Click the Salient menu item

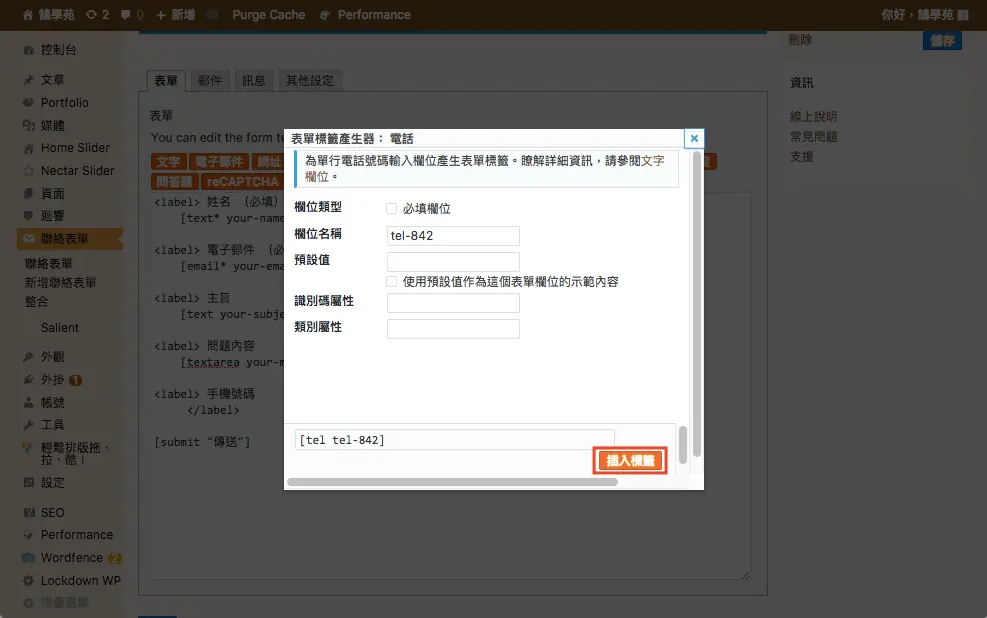(60, 328)
